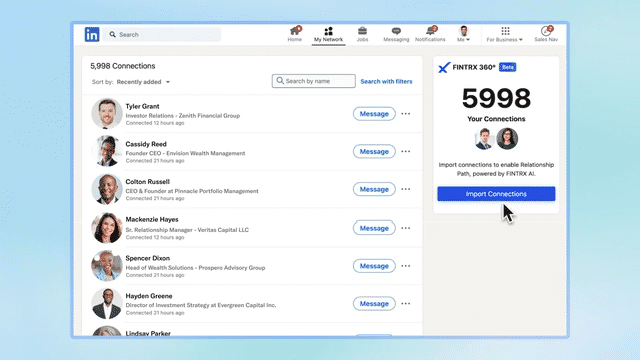The image size is (640, 360).
Task: Open the Me profile menu
Action: (463, 34)
